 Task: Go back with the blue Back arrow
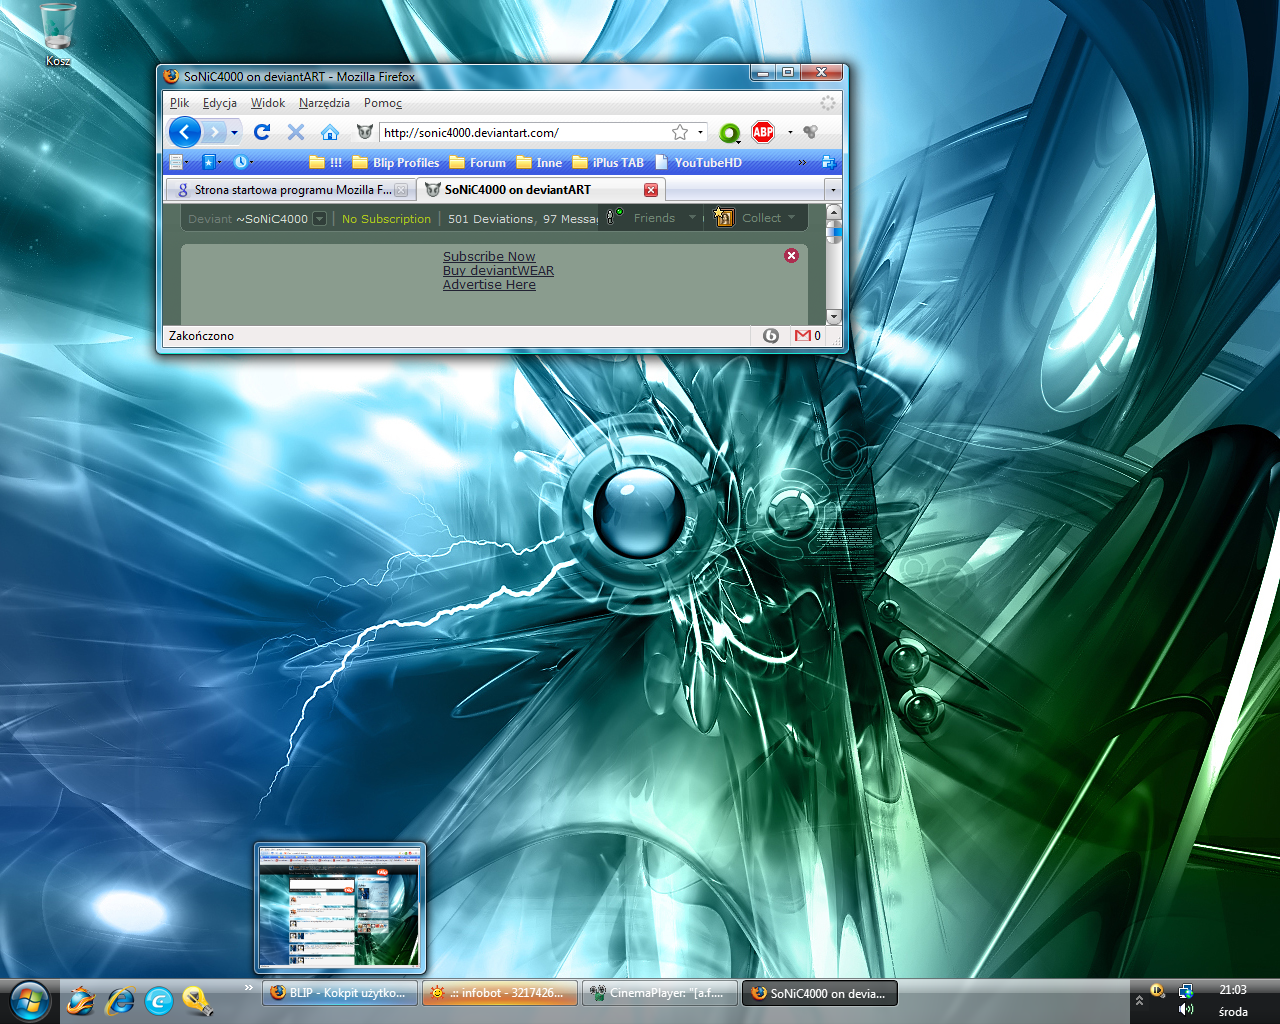pyautogui.click(x=185, y=132)
